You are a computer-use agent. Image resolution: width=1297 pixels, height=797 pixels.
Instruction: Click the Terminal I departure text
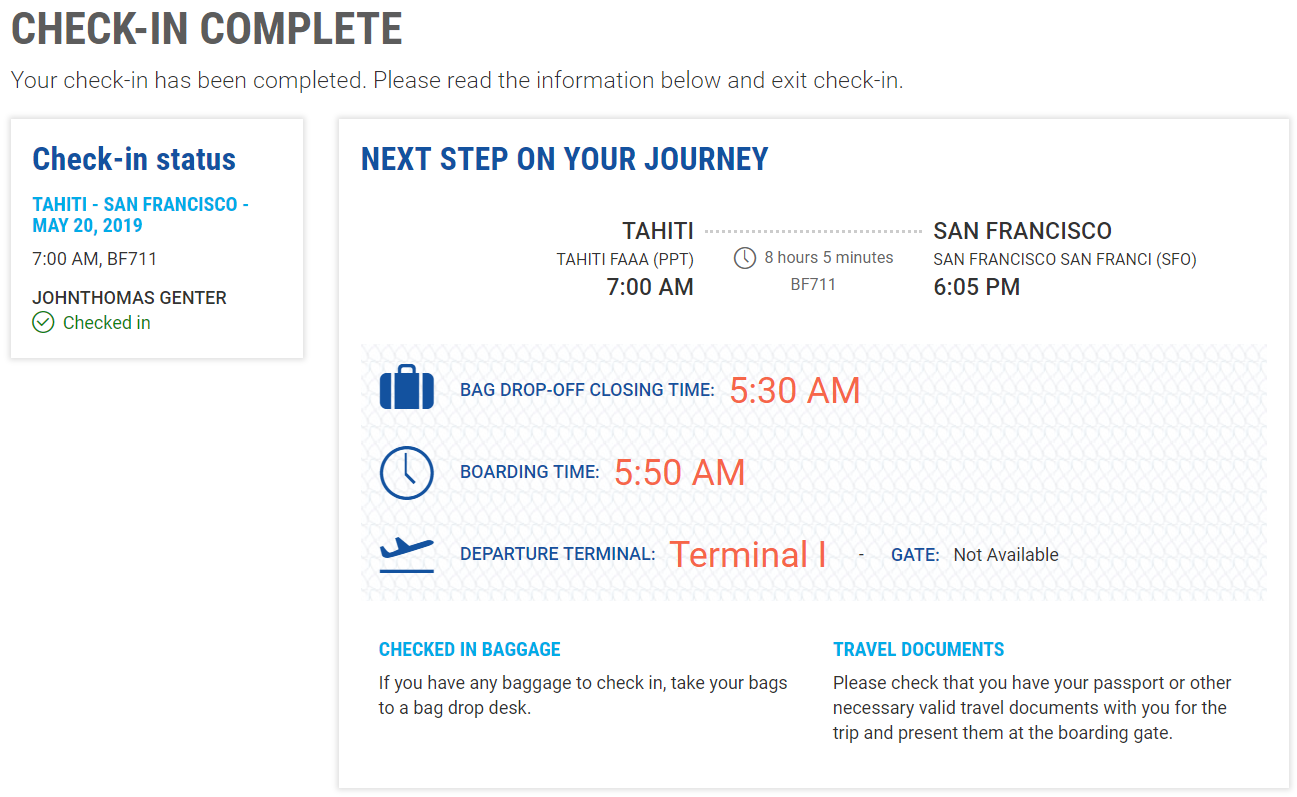coord(747,554)
